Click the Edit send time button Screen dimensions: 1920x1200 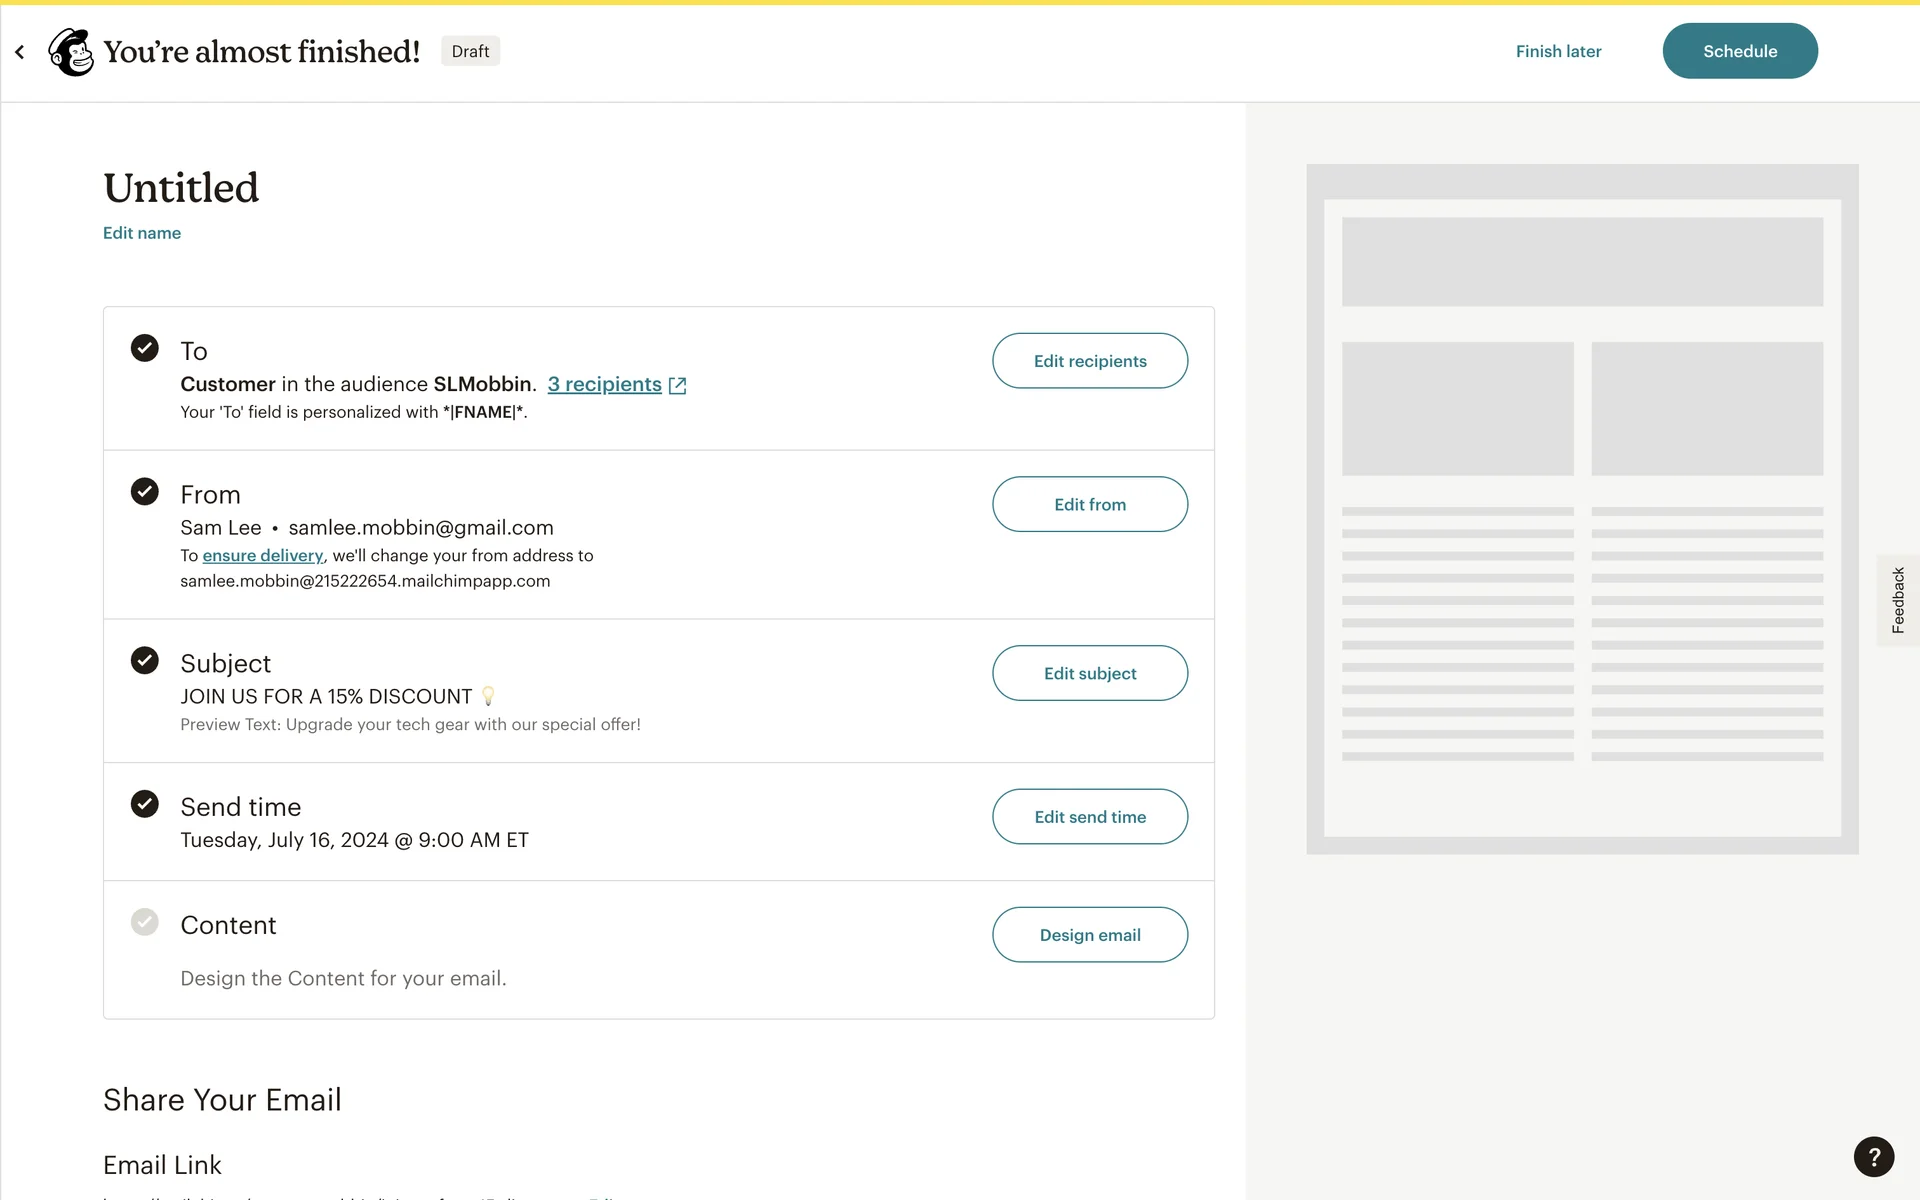[1090, 817]
